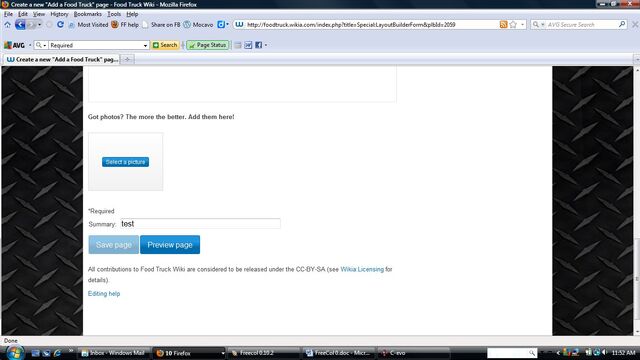Open the Help menu
The height and width of the screenshot is (360, 640).
pyautogui.click(x=132, y=14)
